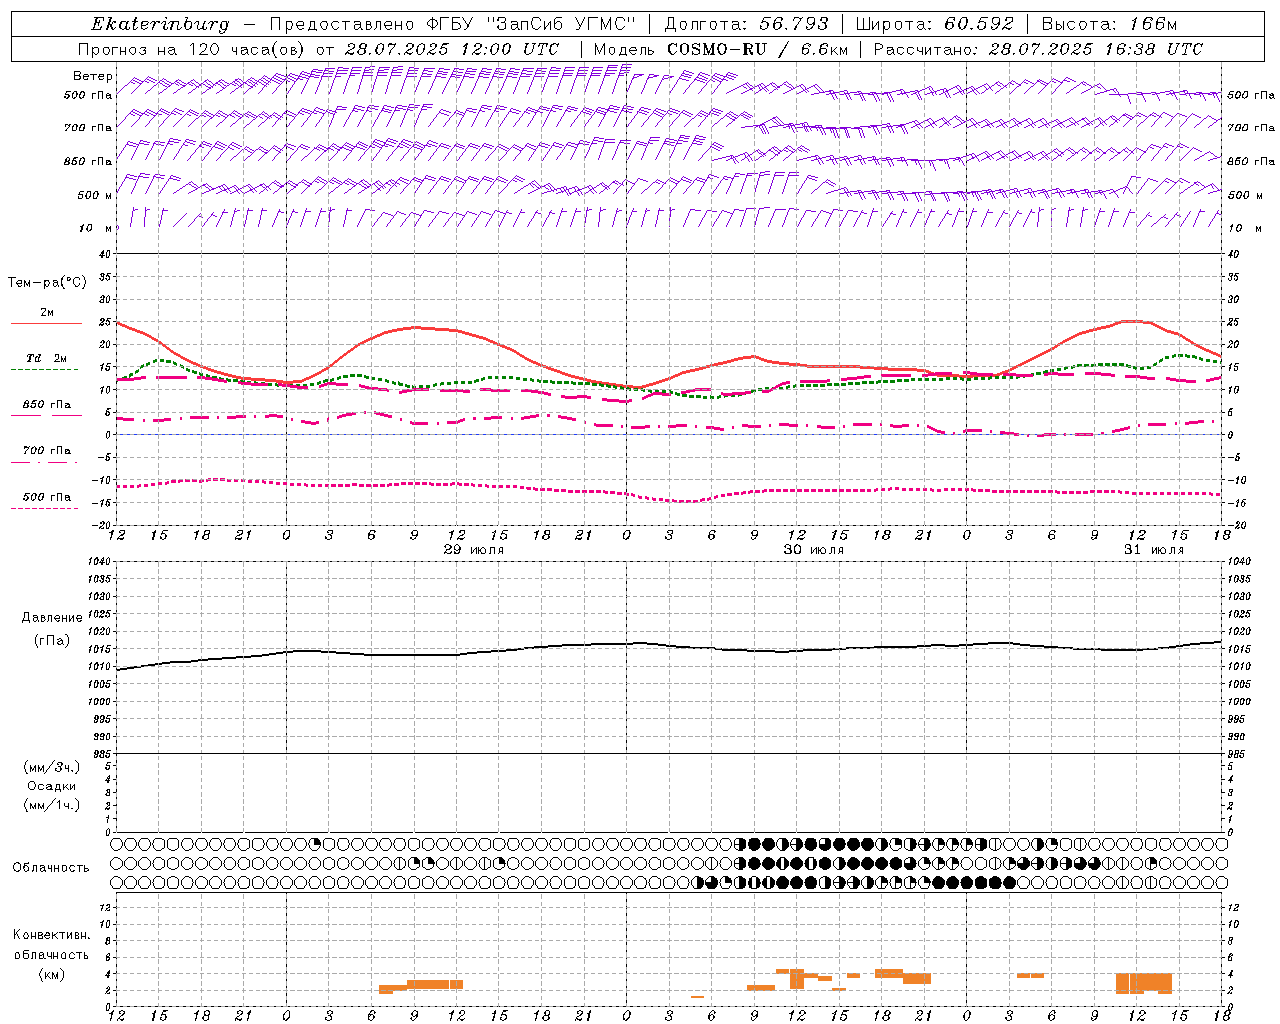Click the "Конвективн." convective cloud label

point(51,935)
